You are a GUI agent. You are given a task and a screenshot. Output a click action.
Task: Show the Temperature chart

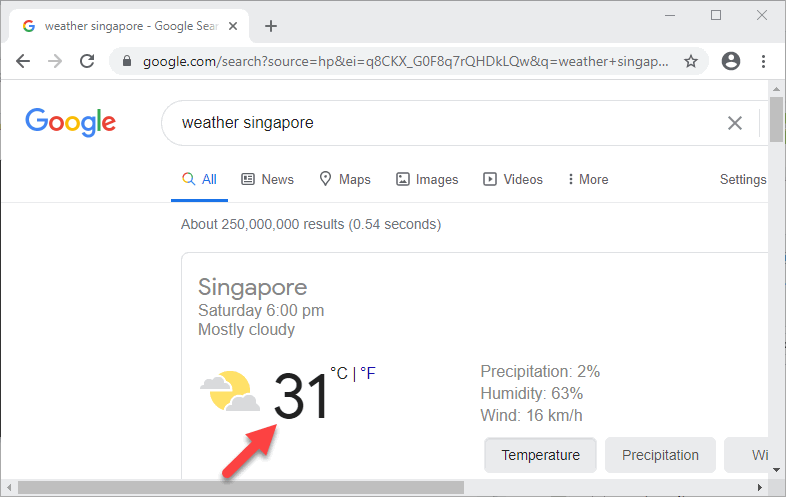[x=540, y=455]
